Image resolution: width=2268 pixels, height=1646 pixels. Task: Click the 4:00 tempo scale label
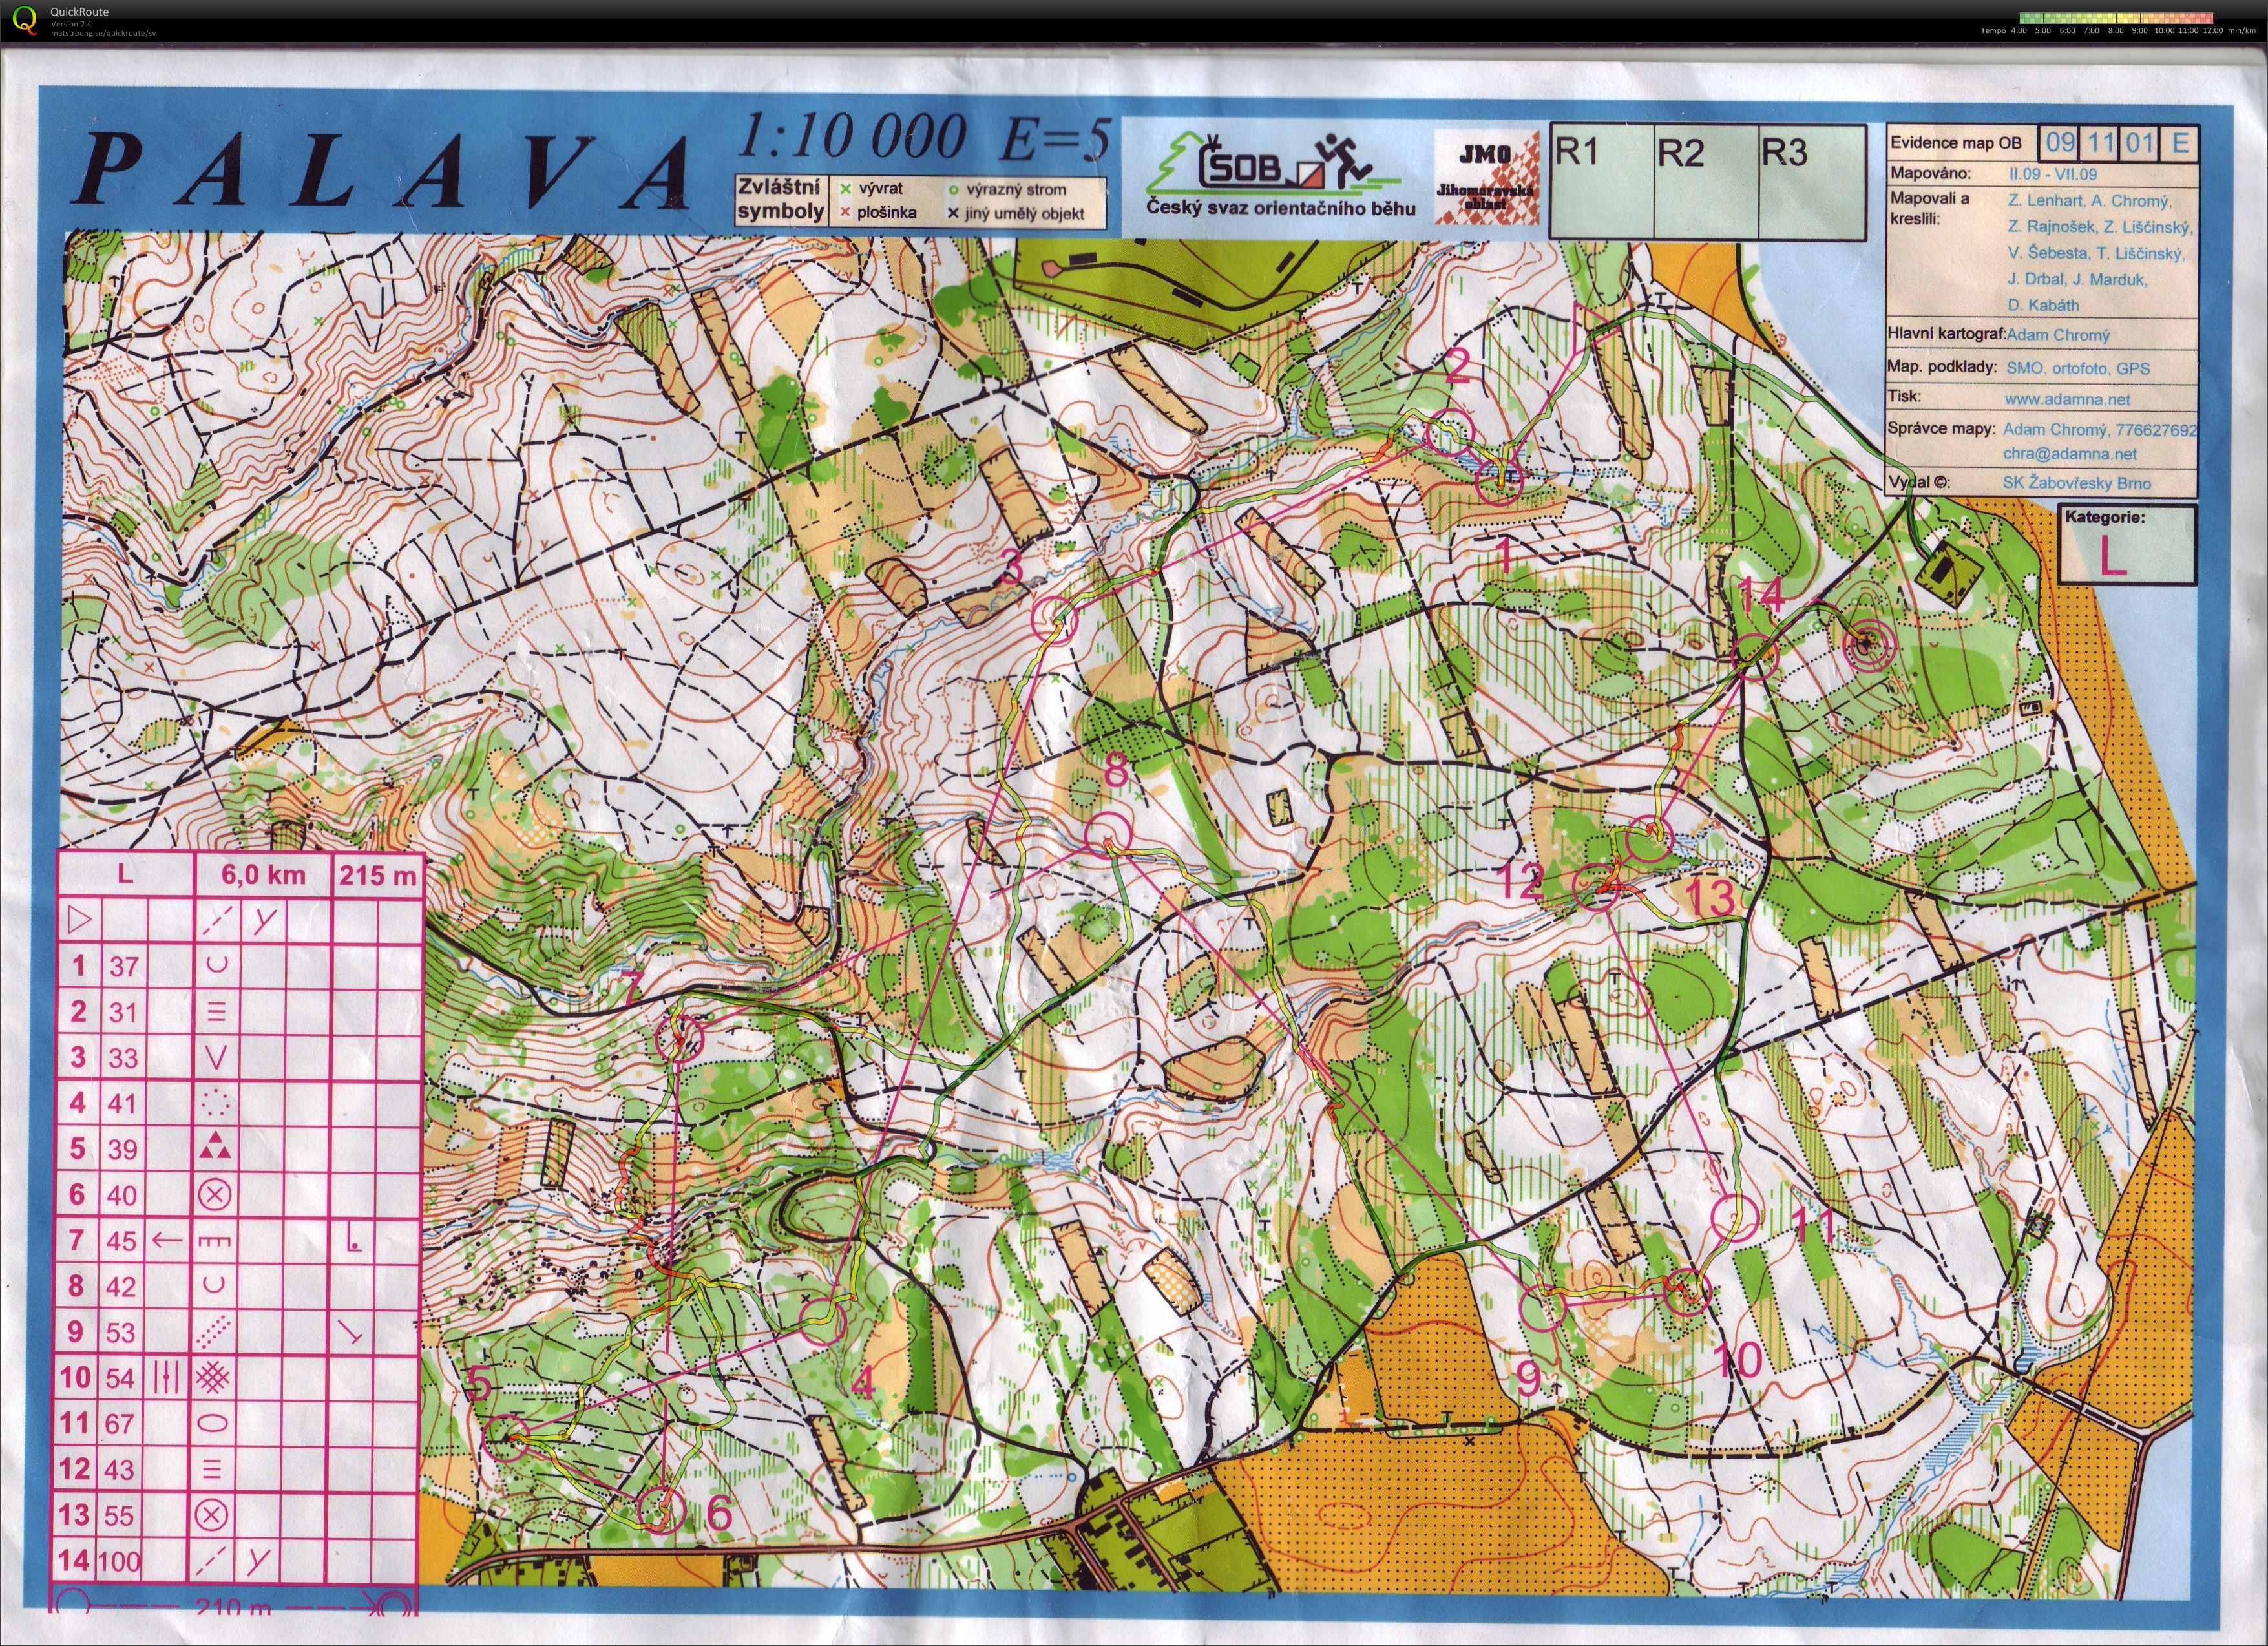coord(2018,31)
